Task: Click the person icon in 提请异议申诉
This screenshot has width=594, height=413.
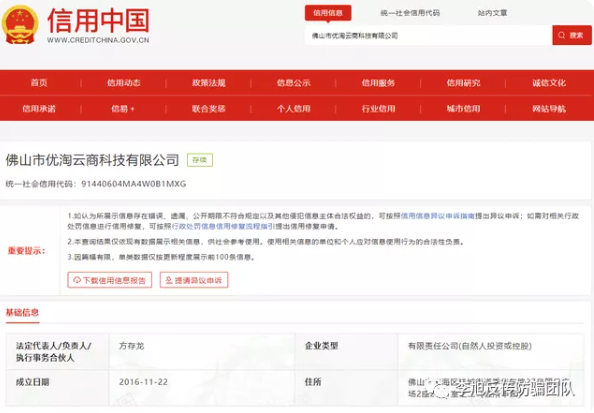Action: pyautogui.click(x=169, y=280)
